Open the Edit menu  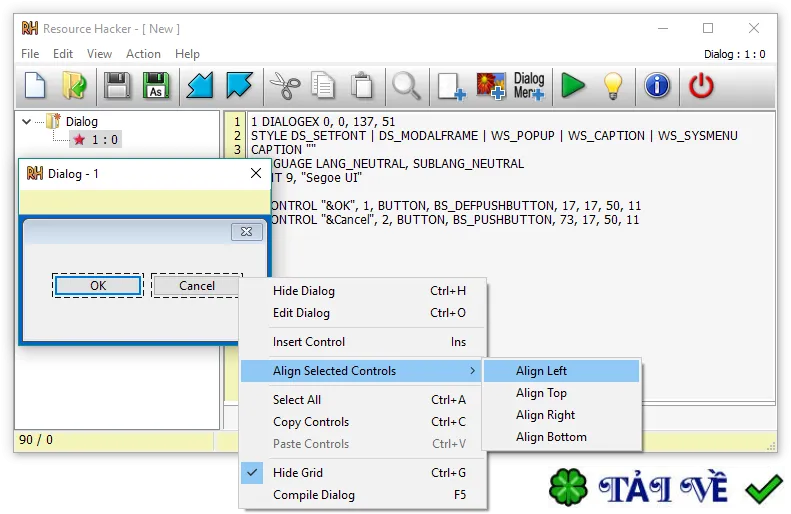click(x=63, y=54)
